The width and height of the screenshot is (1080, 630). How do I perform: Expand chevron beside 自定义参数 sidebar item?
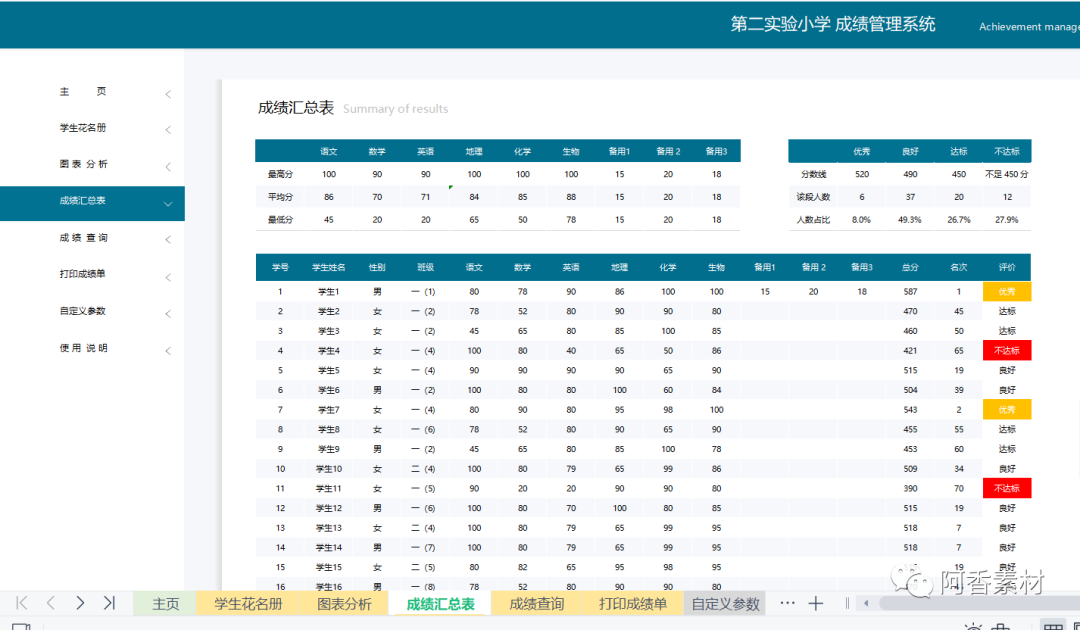(168, 314)
